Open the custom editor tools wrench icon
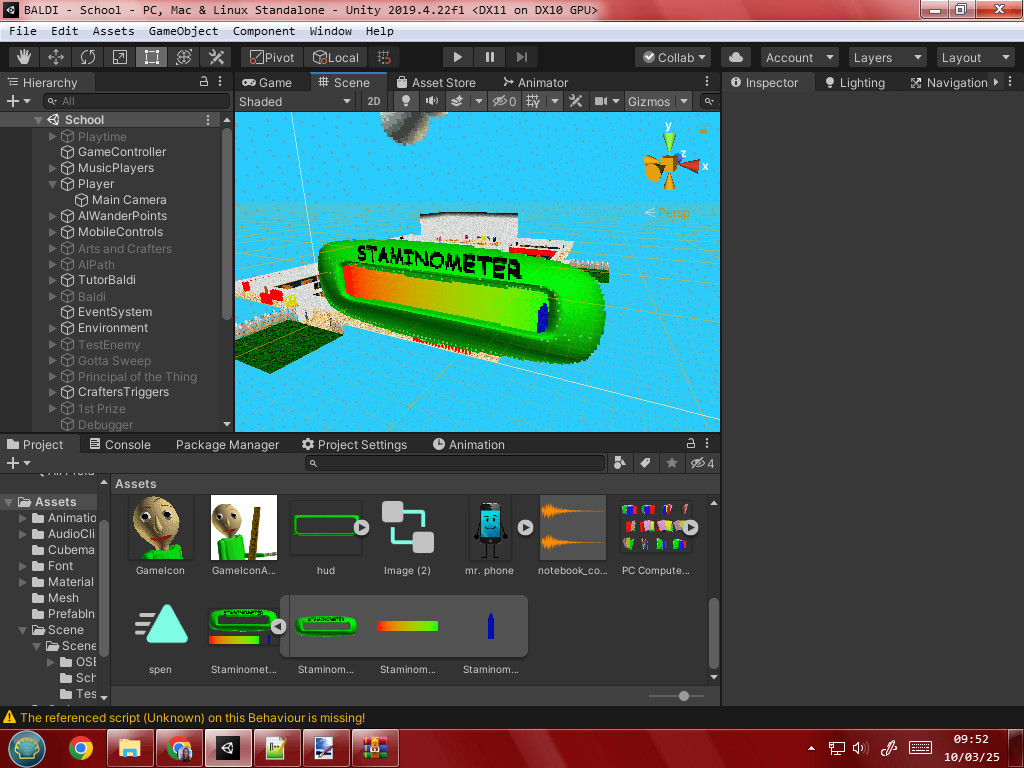The width and height of the screenshot is (1024, 768). tap(215, 57)
